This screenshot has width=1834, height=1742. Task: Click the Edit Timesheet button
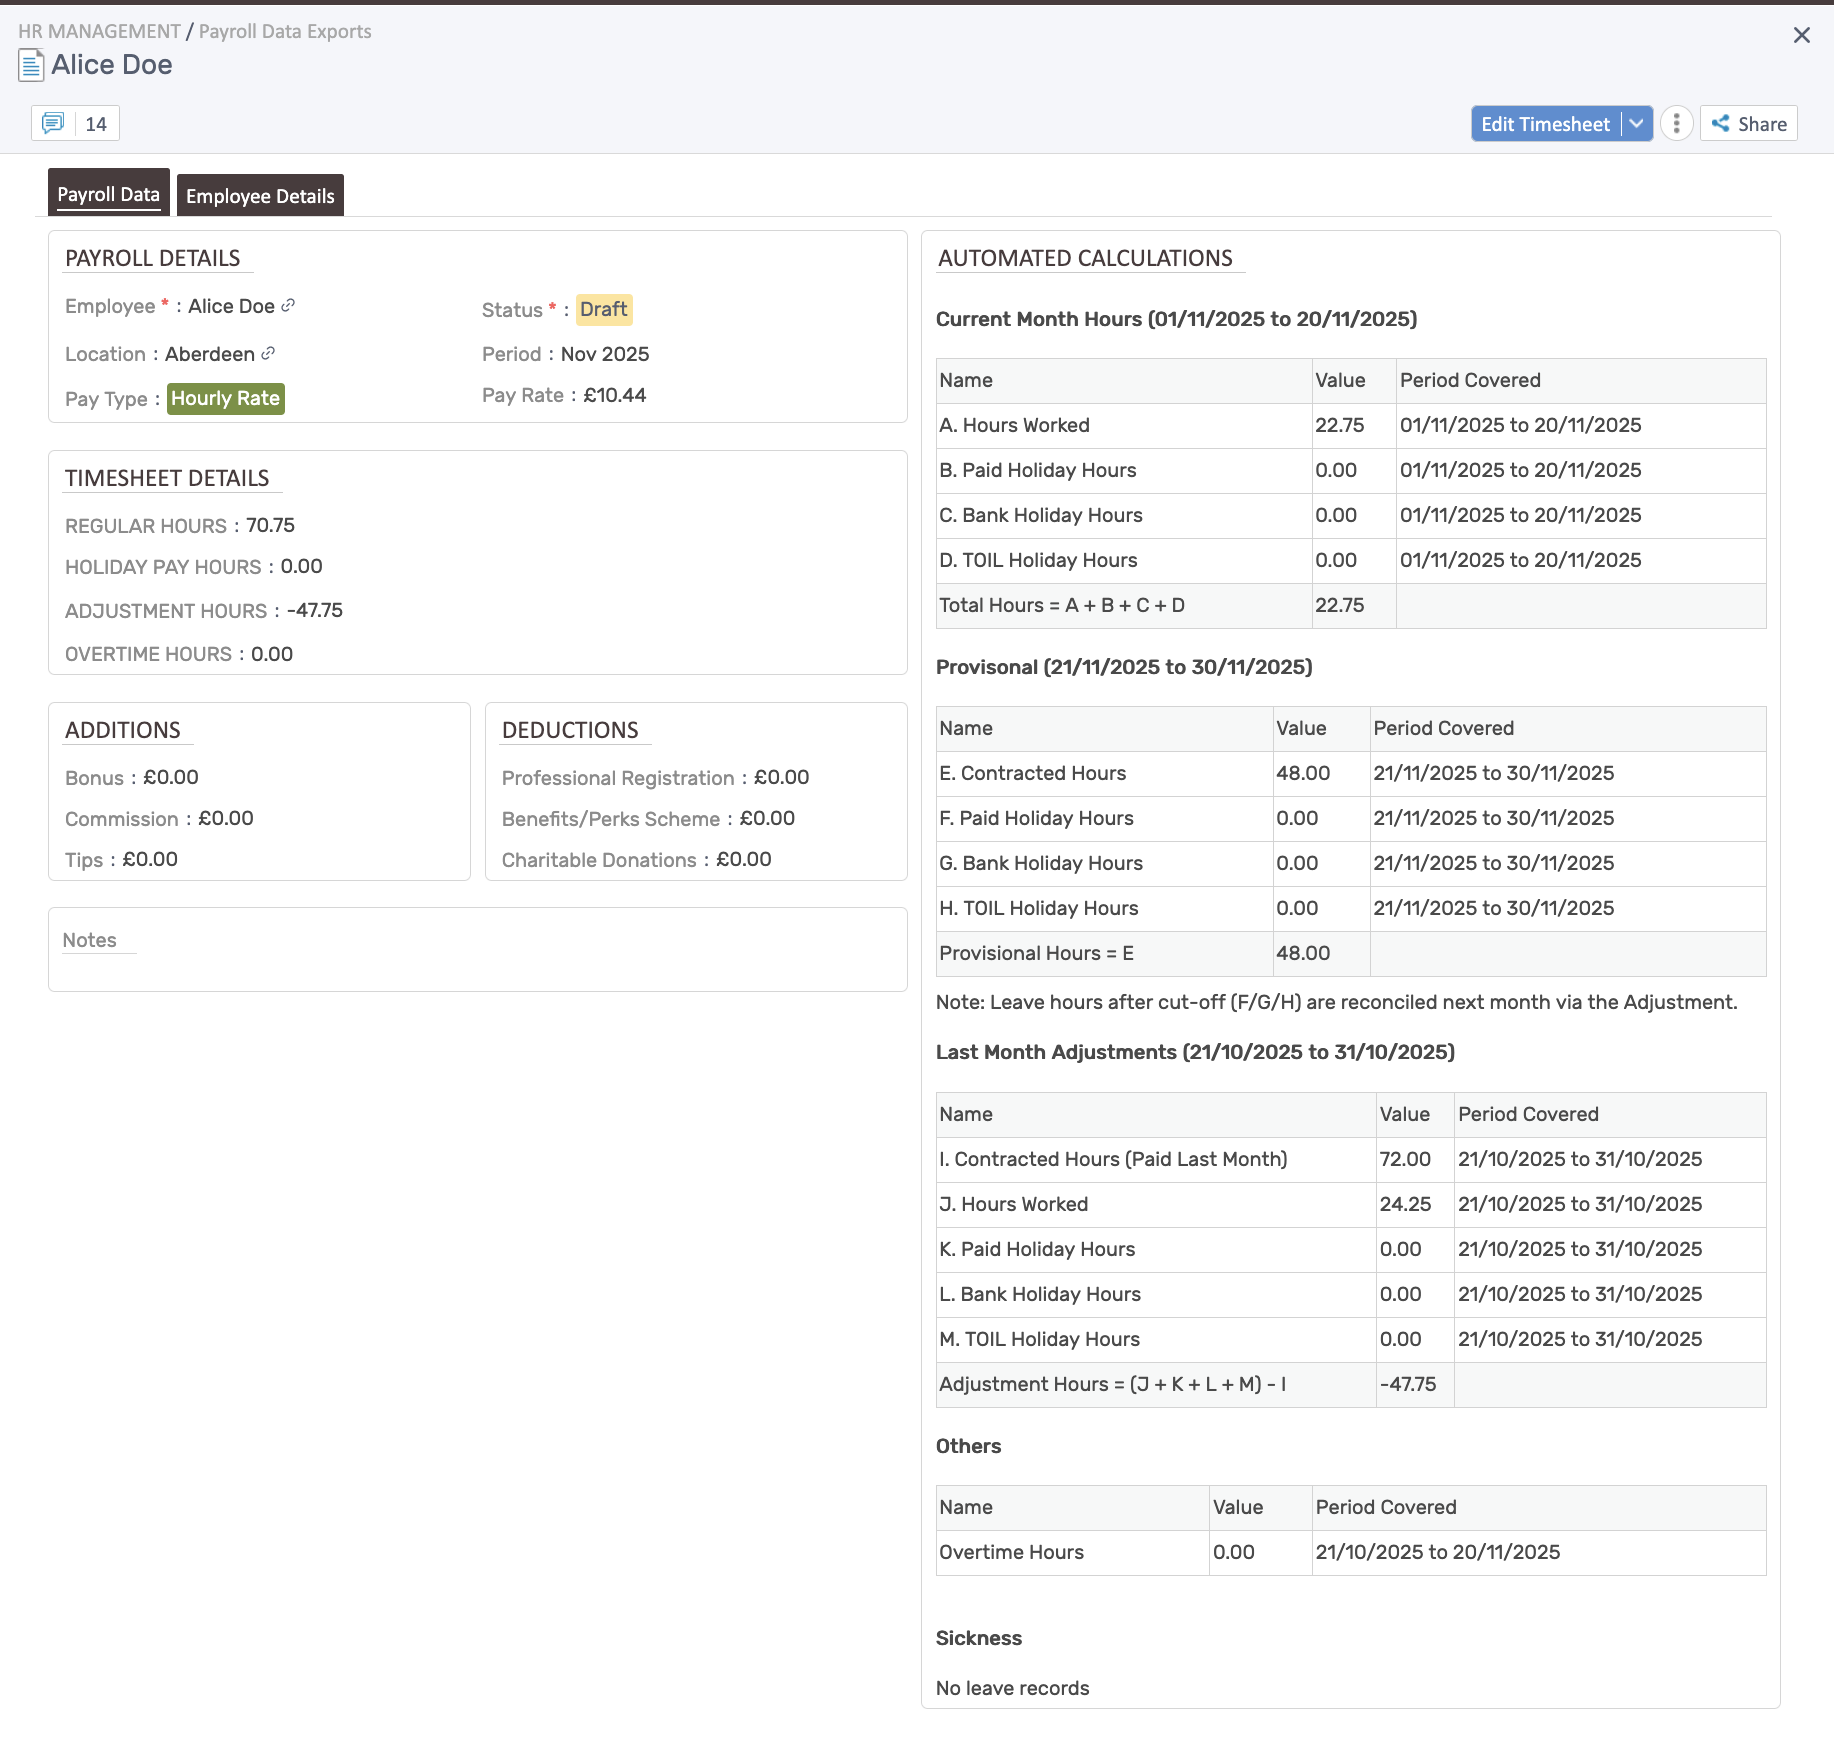(x=1545, y=123)
